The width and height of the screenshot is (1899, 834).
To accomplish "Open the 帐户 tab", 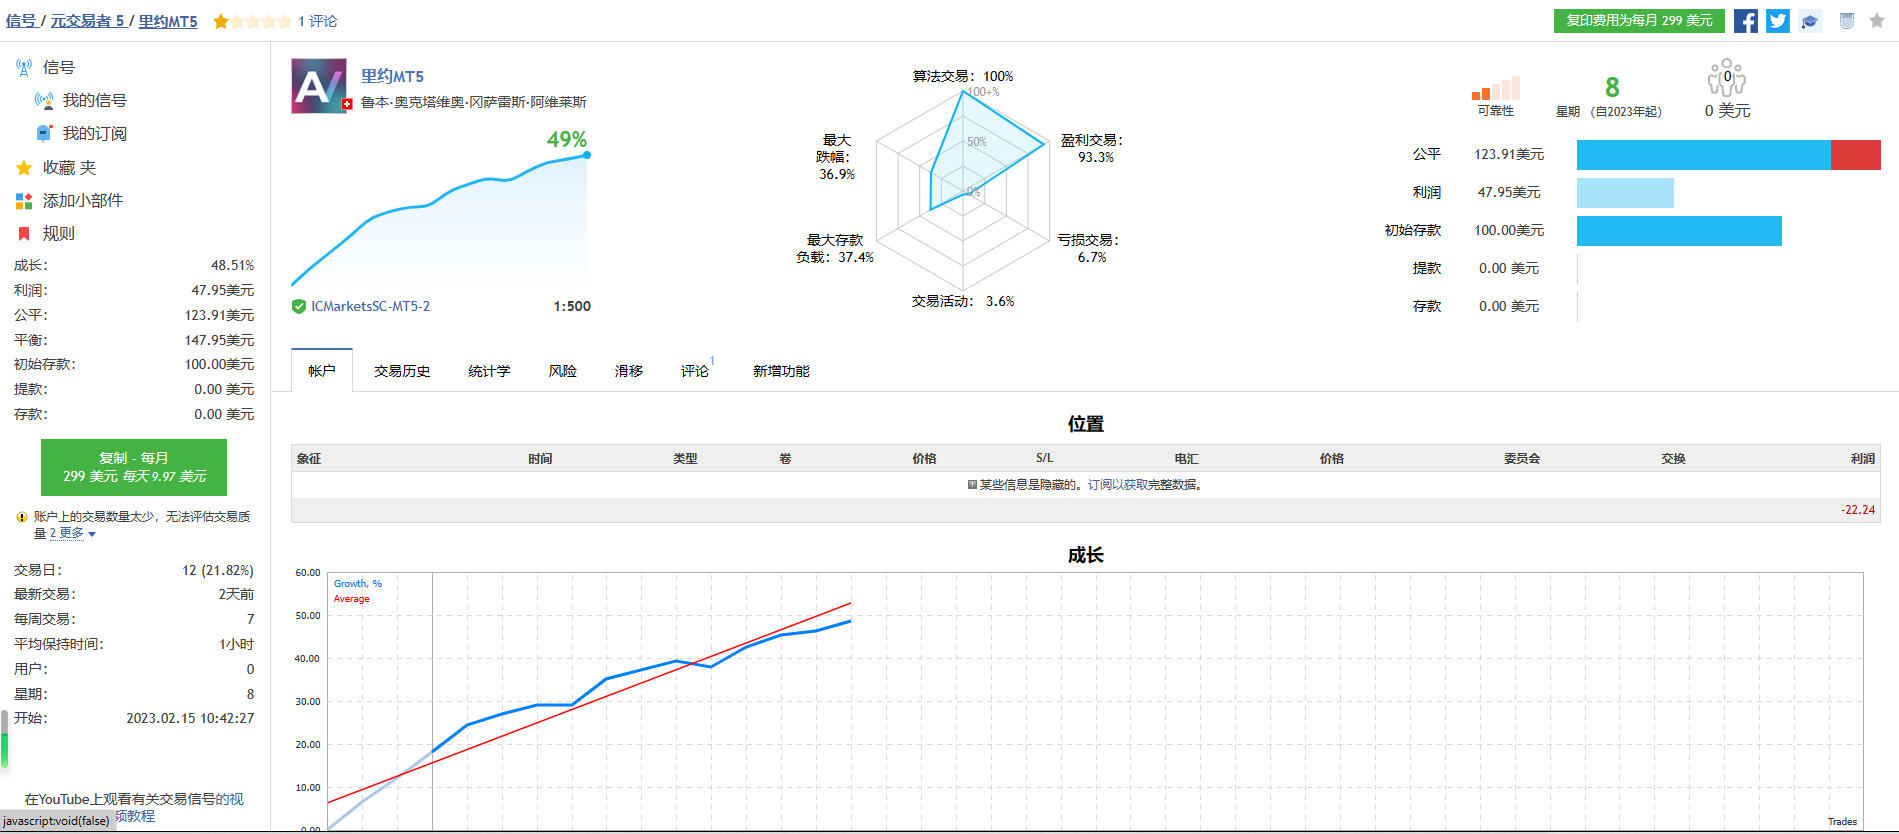I will click(322, 371).
